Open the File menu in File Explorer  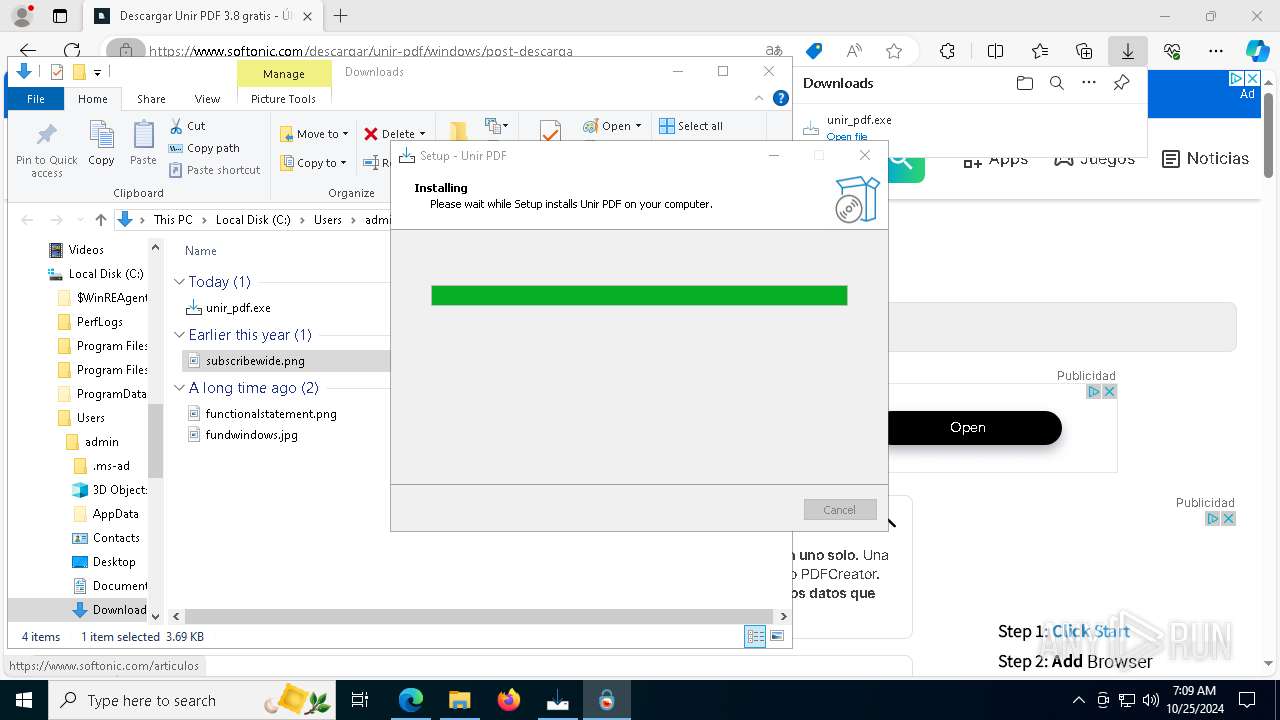pos(36,99)
